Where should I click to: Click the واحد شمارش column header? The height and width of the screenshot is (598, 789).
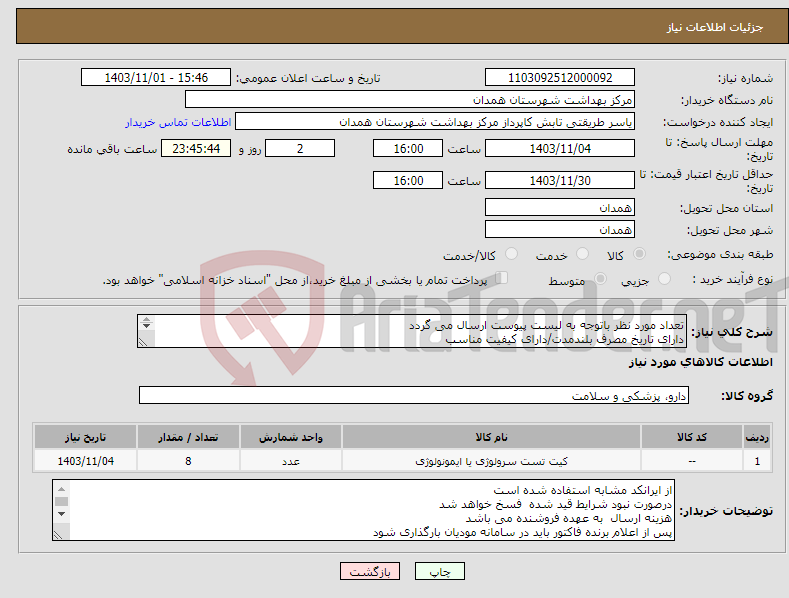click(291, 437)
